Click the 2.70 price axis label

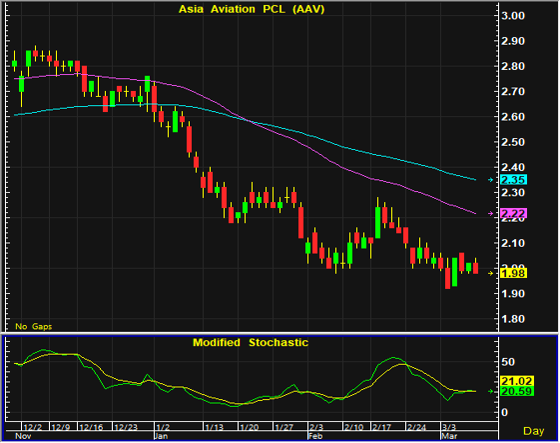coord(513,92)
